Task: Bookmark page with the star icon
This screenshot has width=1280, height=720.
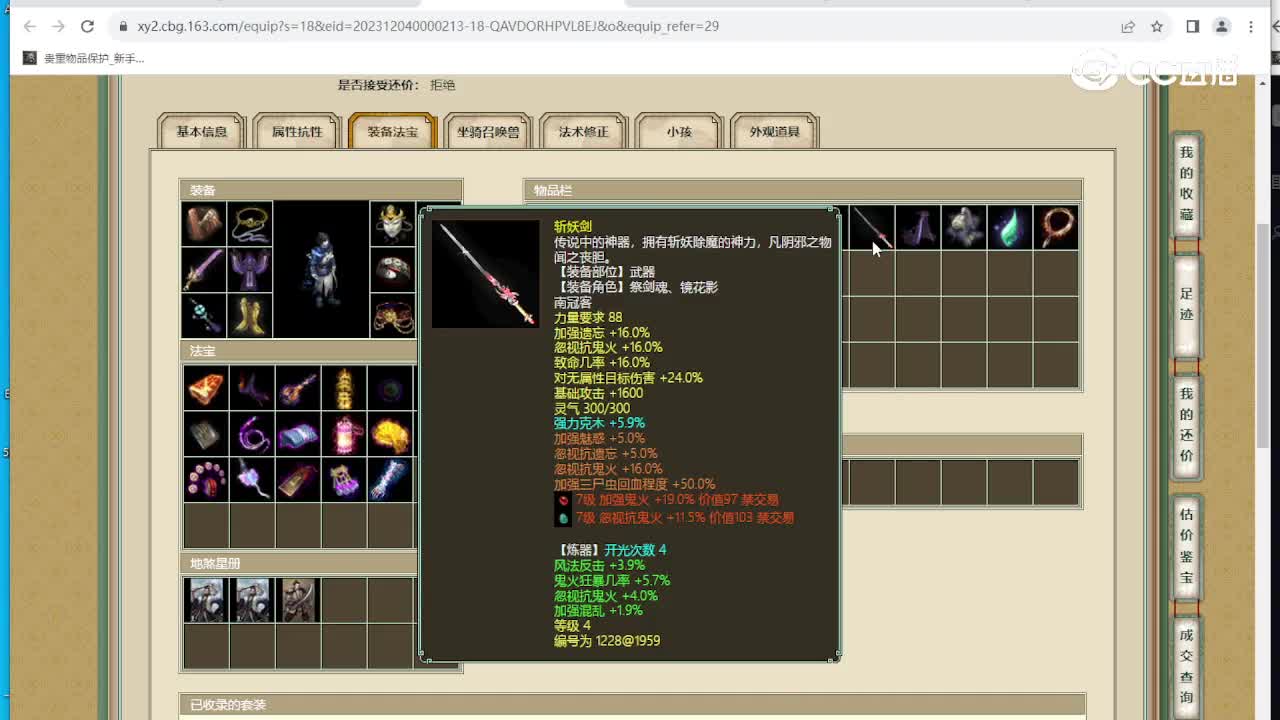Action: pyautogui.click(x=1157, y=27)
